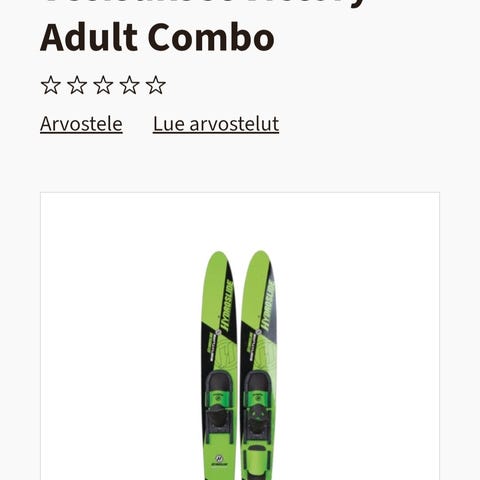Viewport: 480px width, 480px height.
Task: Give a four-star rating with the fourth star
Action: point(129,85)
